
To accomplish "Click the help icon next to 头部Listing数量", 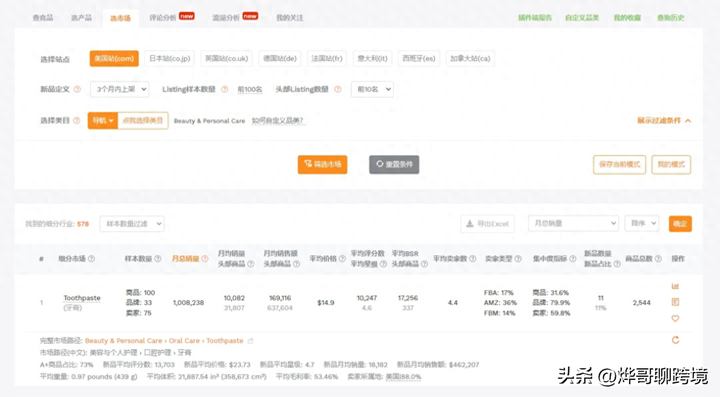I will point(338,89).
